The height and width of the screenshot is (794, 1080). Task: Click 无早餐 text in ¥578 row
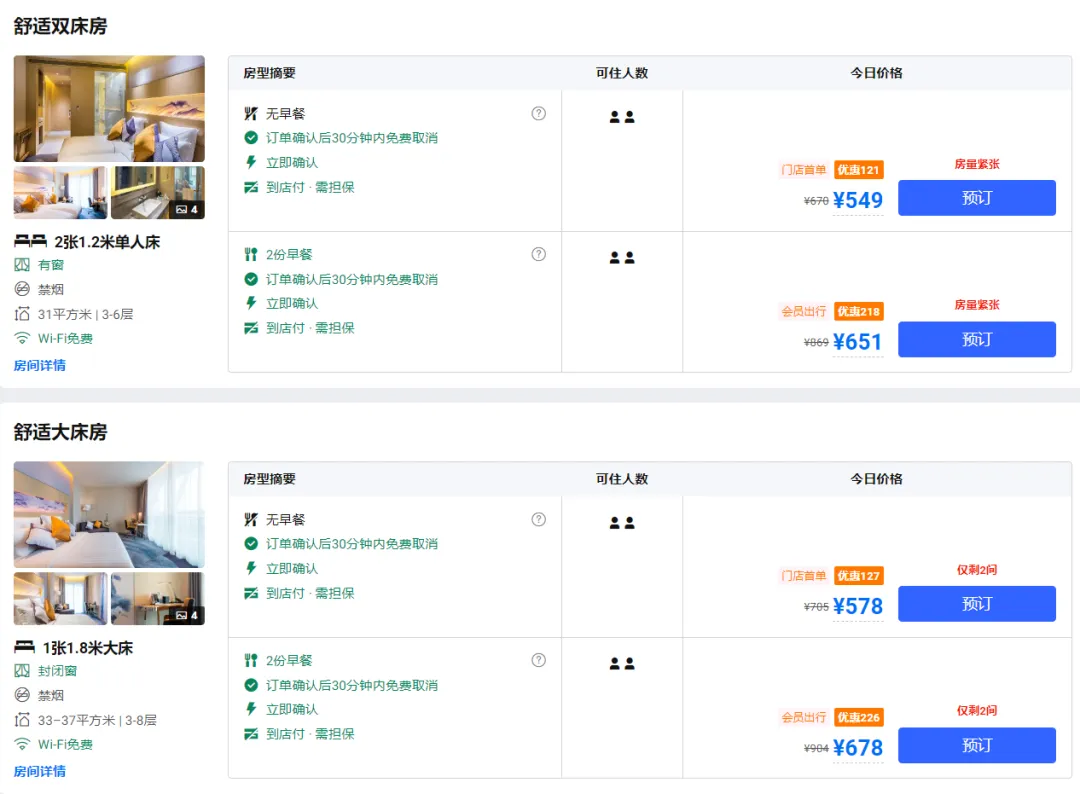pos(285,519)
